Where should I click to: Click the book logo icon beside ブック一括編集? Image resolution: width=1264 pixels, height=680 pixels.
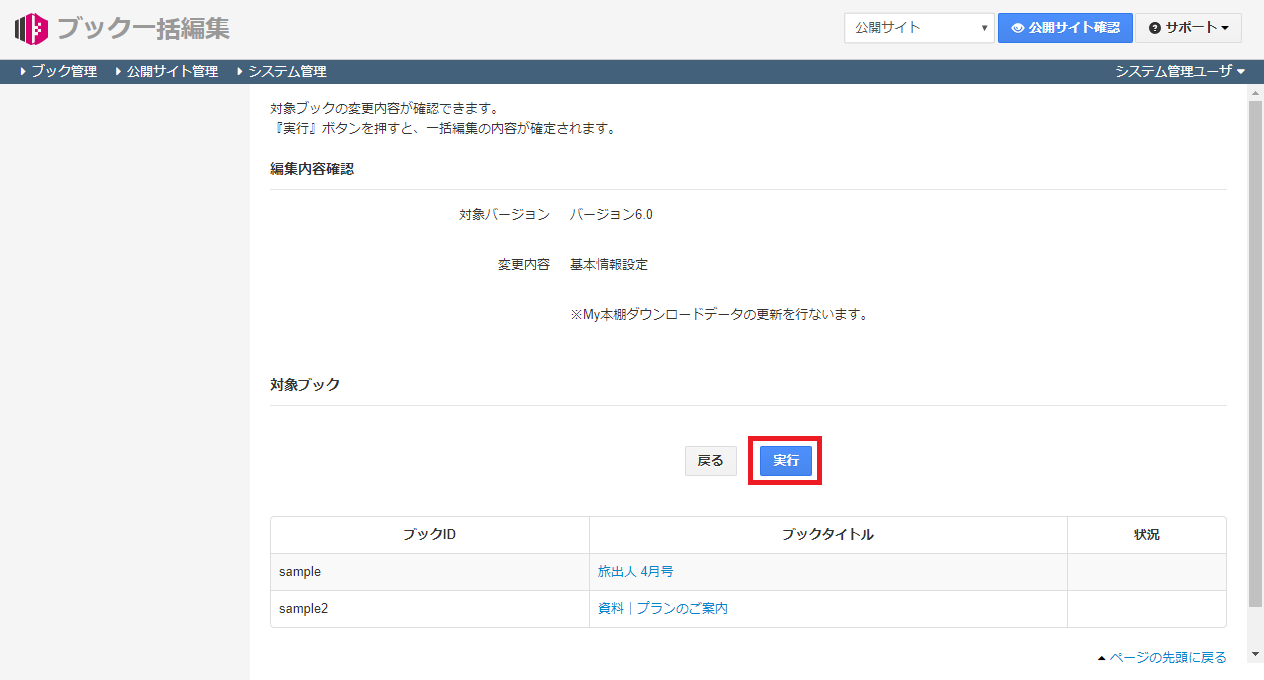31,29
